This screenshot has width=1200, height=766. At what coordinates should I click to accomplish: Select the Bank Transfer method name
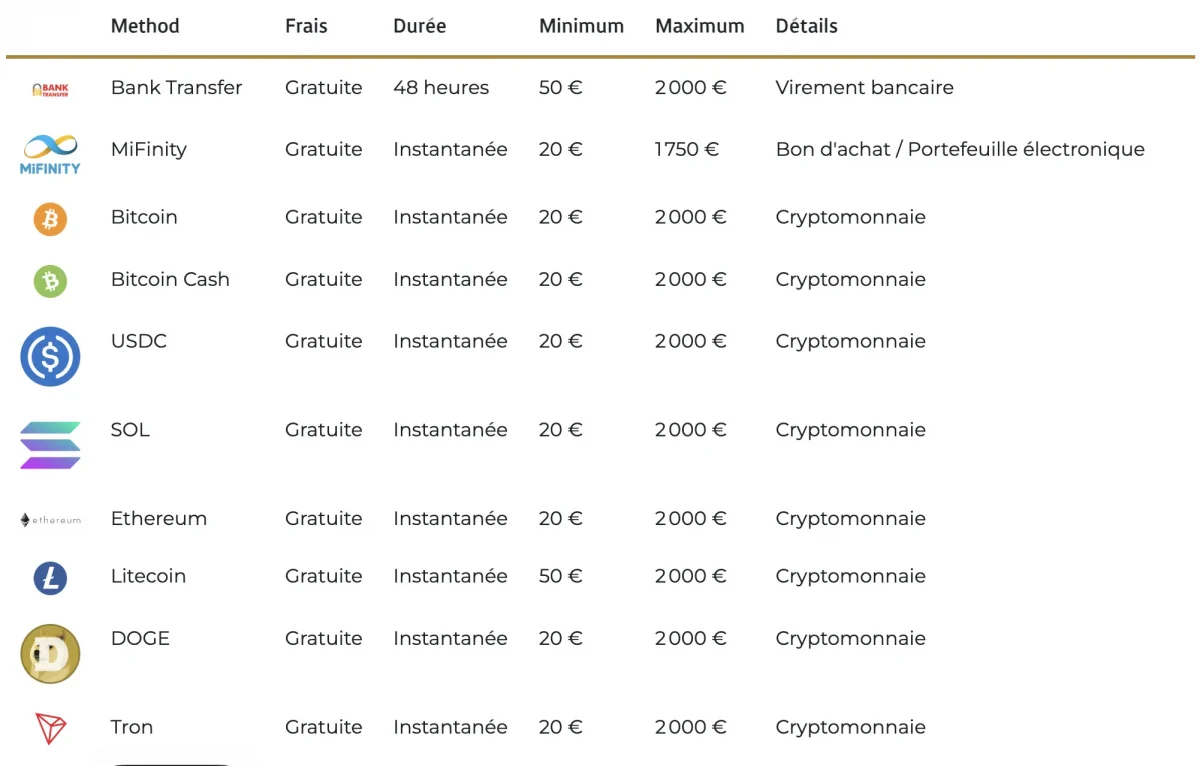point(177,87)
